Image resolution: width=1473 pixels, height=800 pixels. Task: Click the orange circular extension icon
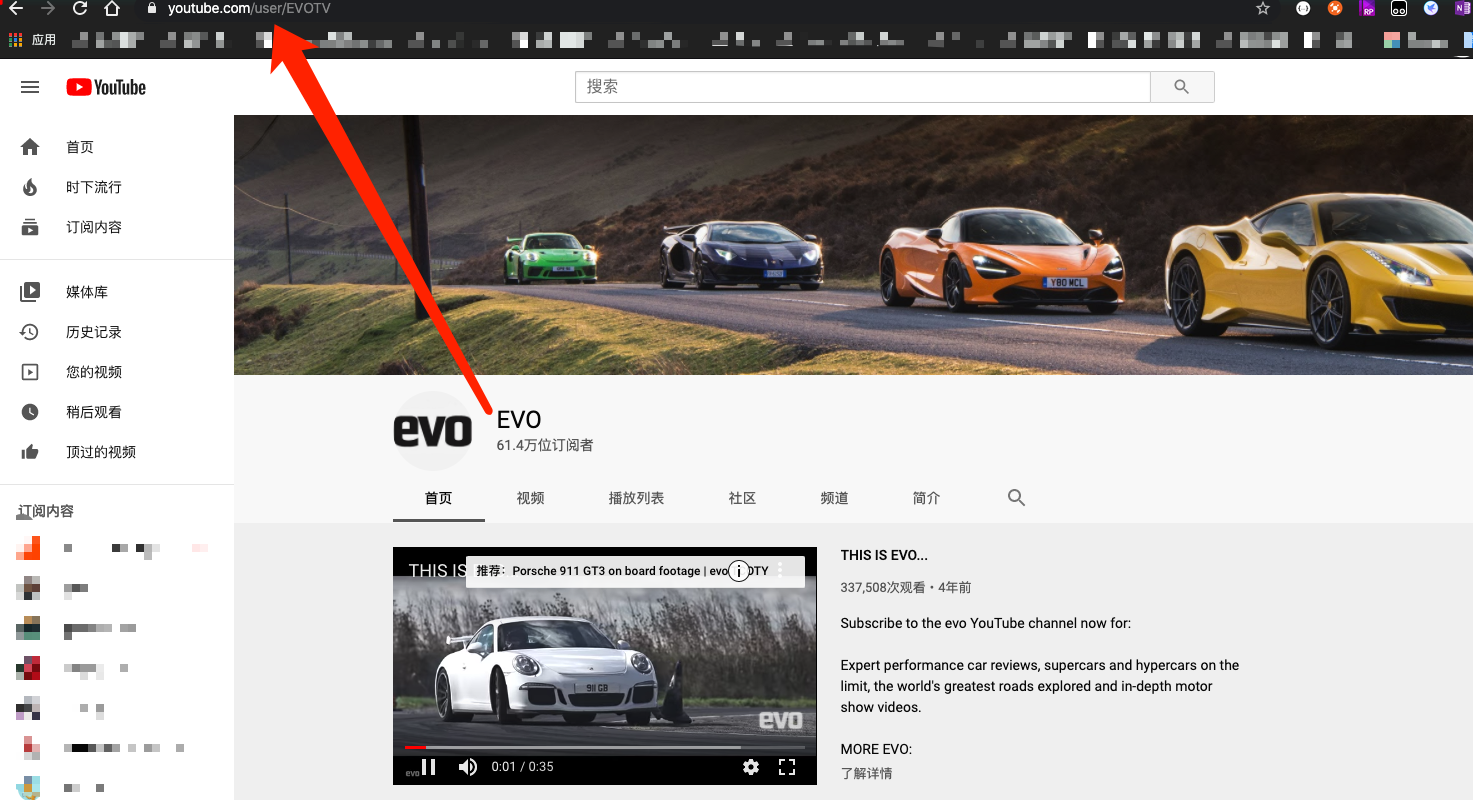(x=1335, y=9)
